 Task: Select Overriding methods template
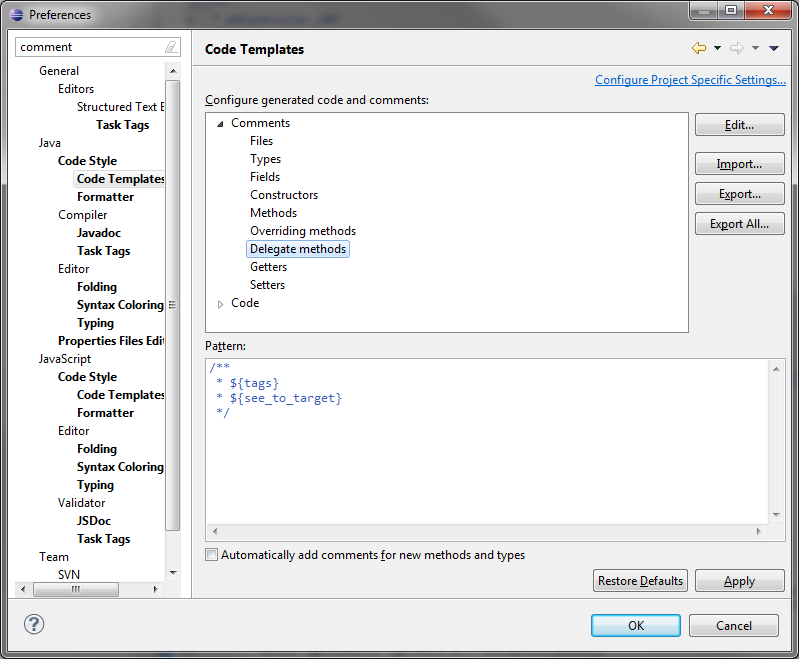click(x=303, y=231)
